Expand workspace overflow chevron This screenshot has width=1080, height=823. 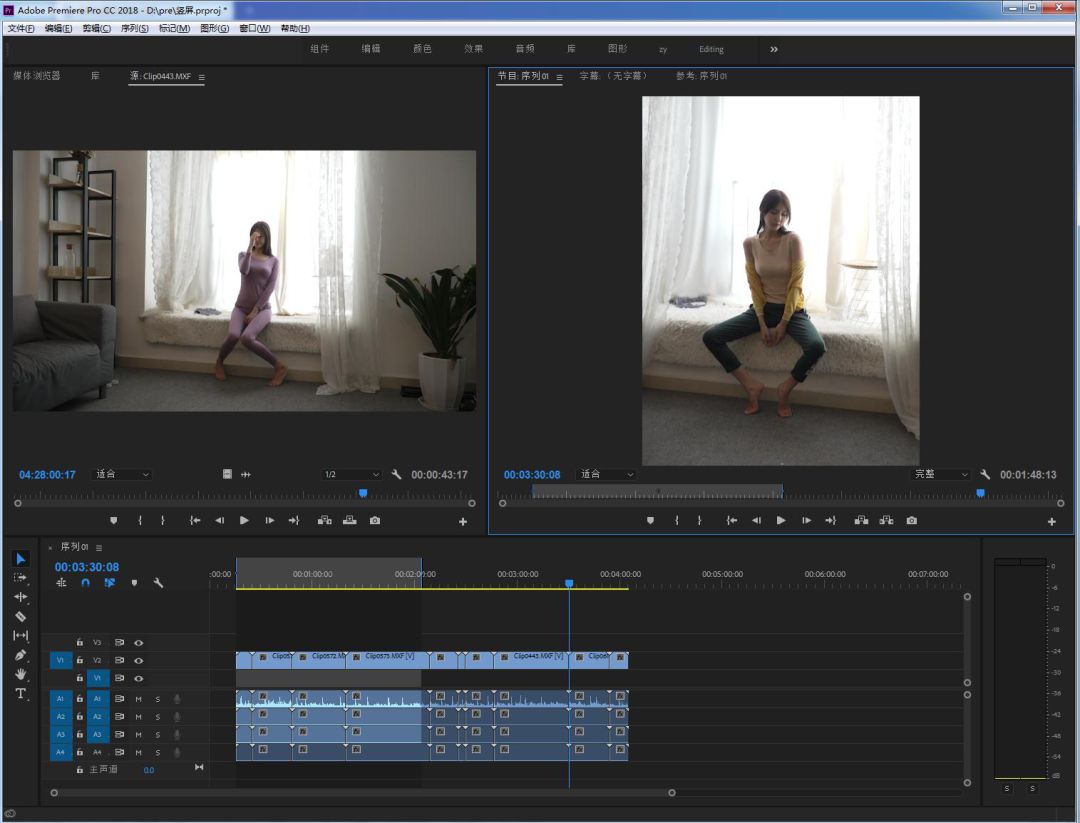click(773, 50)
